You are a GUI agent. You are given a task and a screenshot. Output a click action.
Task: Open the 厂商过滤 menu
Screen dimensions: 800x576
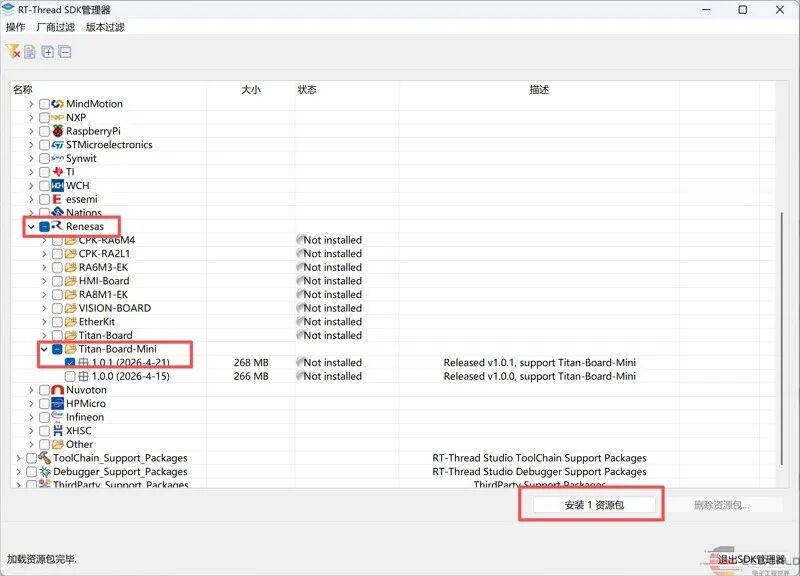point(55,27)
